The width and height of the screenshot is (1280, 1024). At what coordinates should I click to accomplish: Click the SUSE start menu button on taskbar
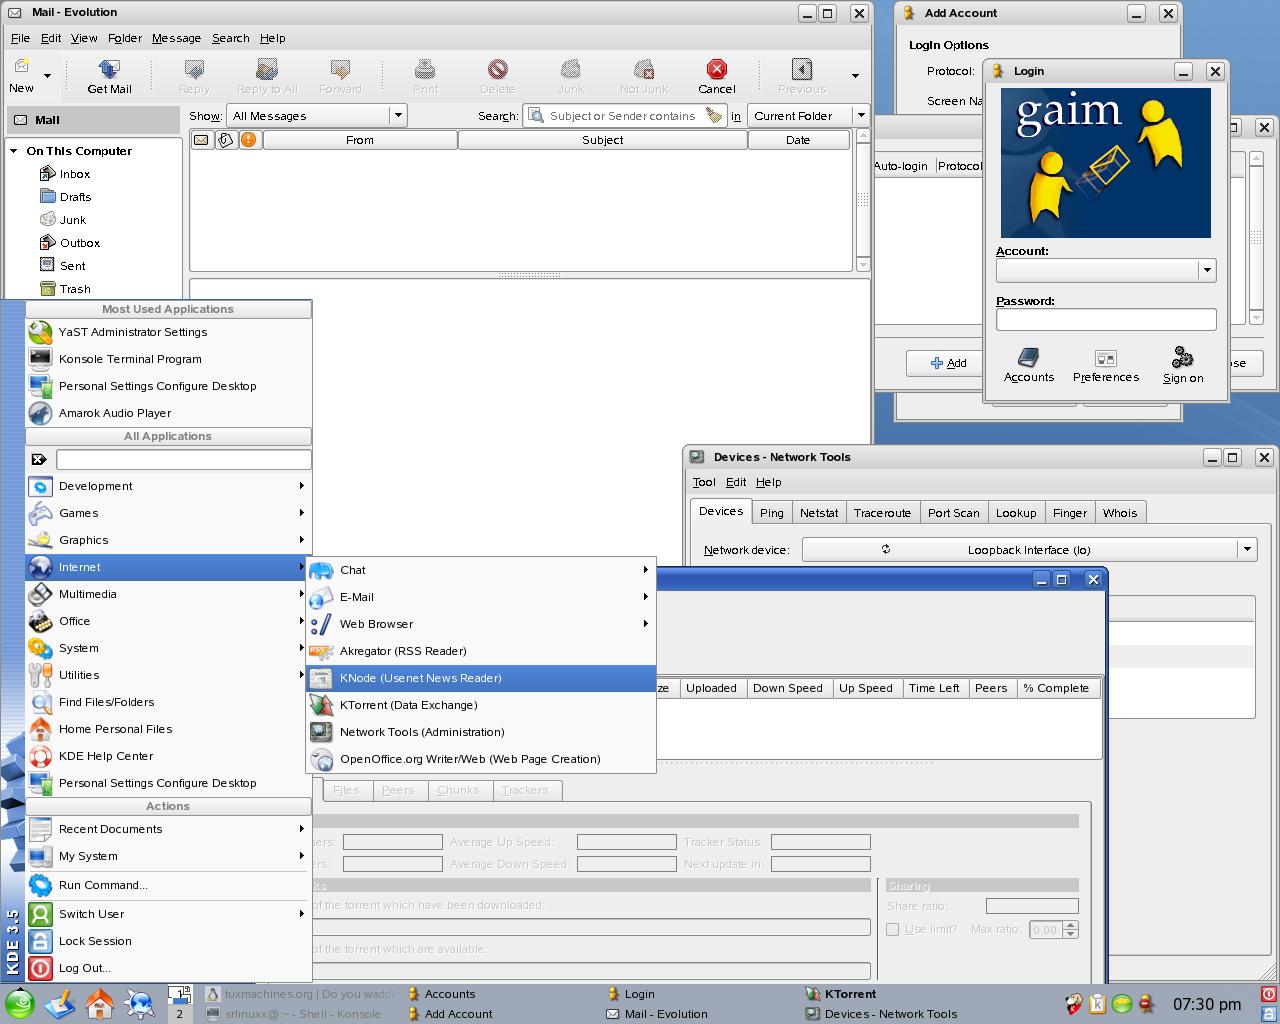coord(19,1003)
